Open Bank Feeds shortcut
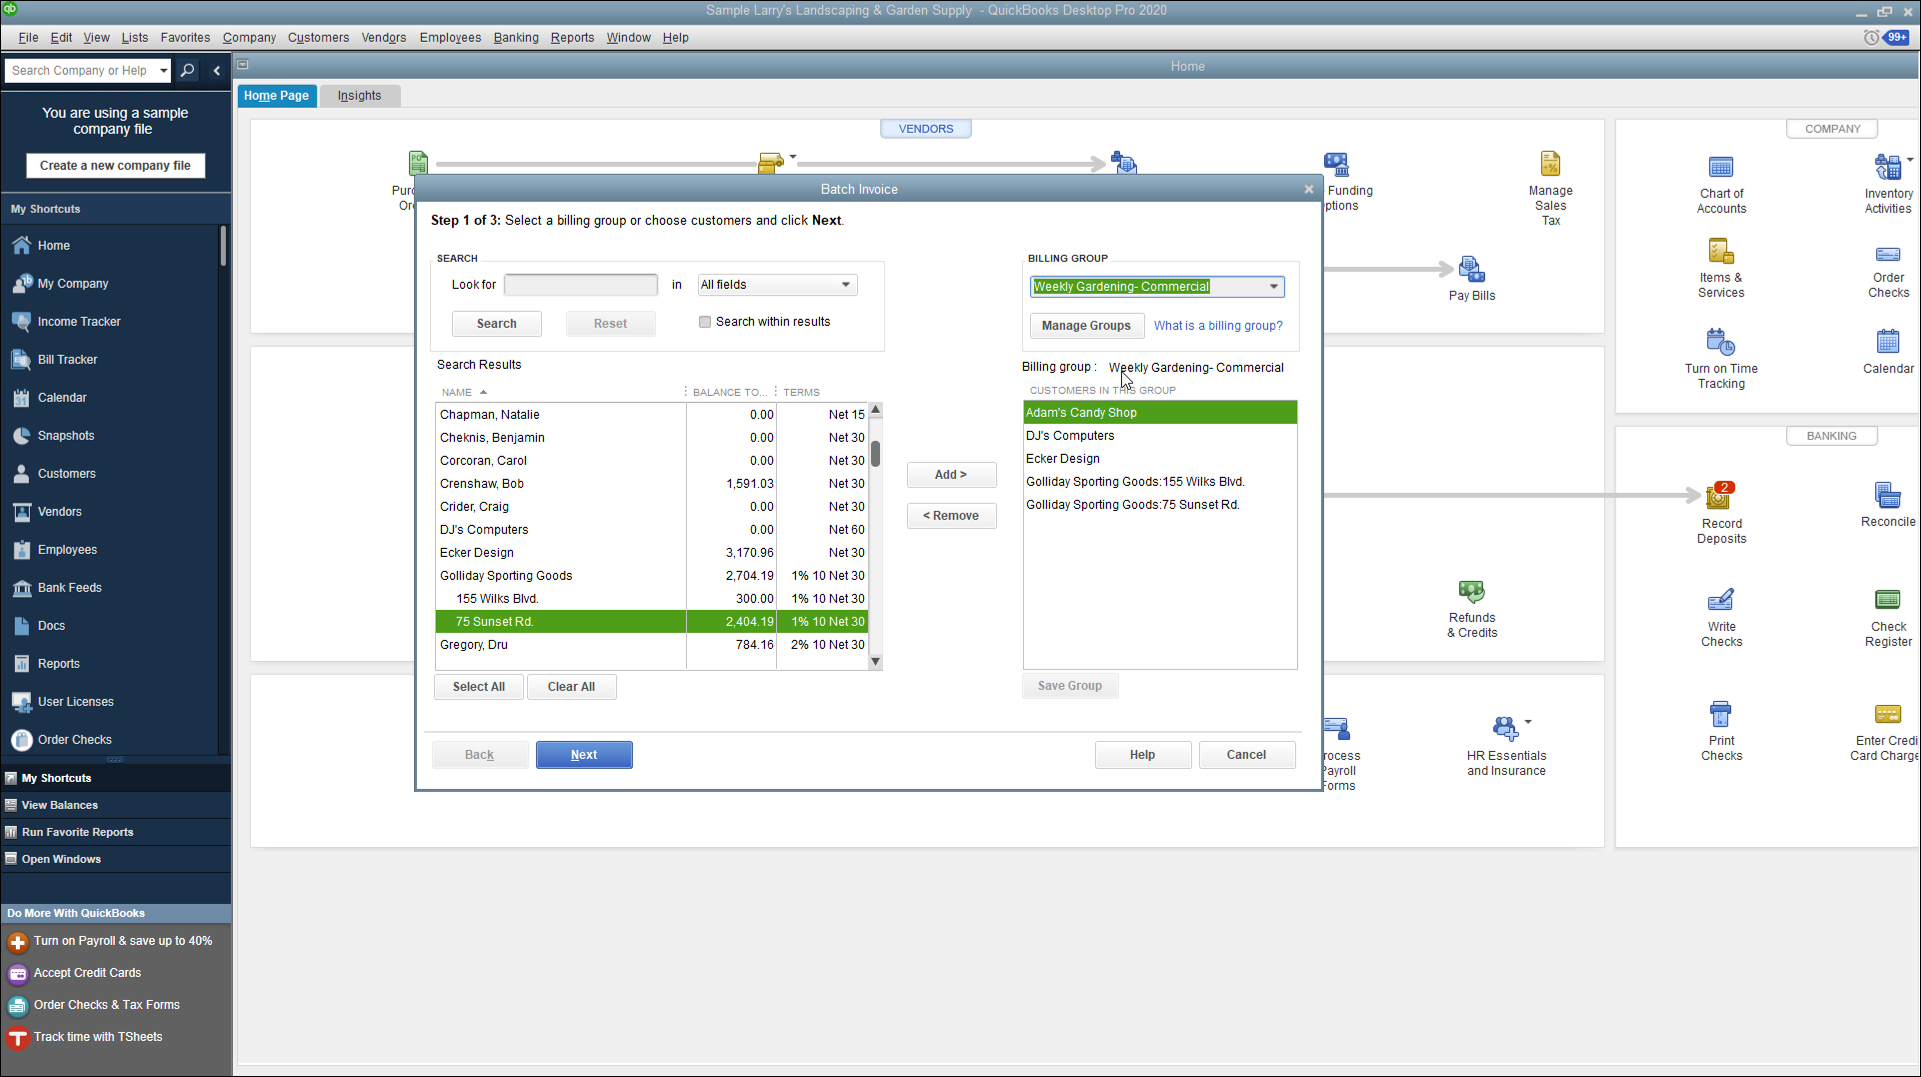1921x1077 pixels. pyautogui.click(x=69, y=588)
